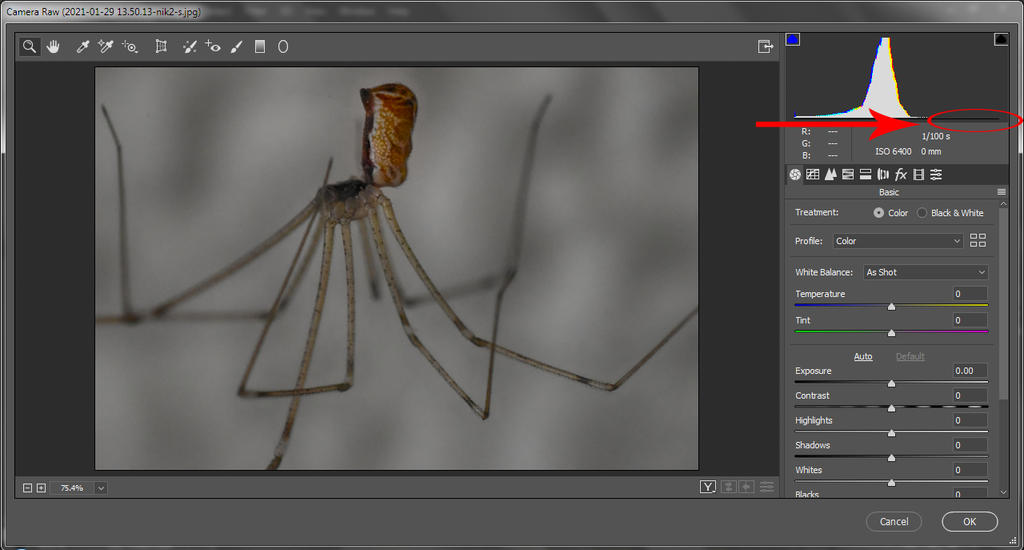The width and height of the screenshot is (1024, 550).
Task: Pick the White Balance eyedropper tool
Action: 84,46
